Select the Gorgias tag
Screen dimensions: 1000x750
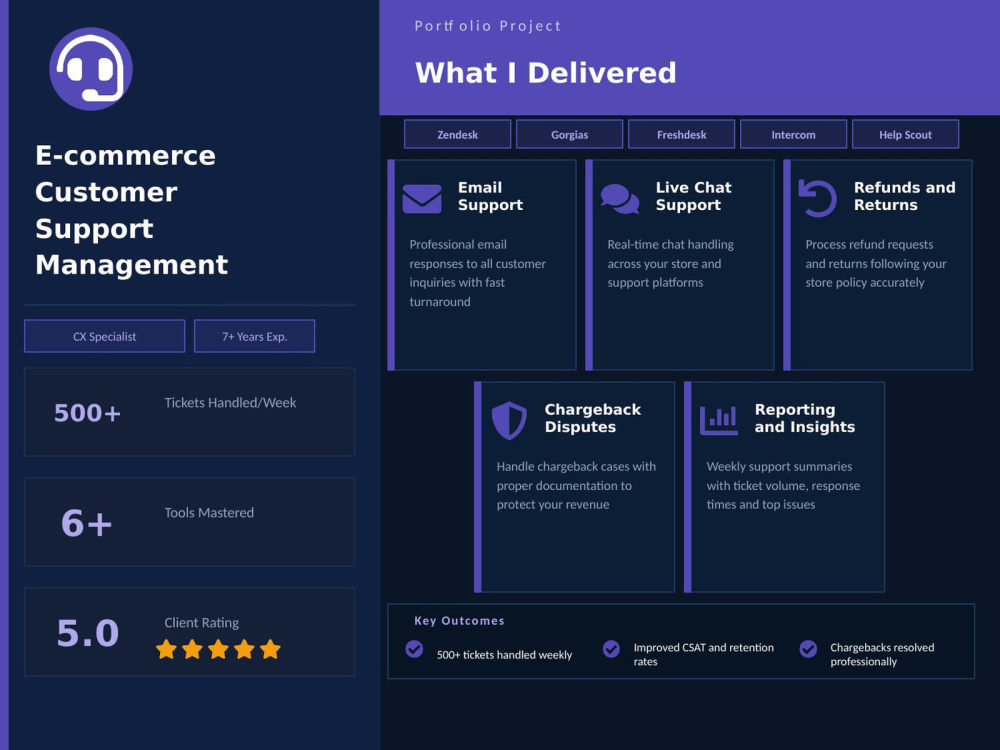[570, 135]
